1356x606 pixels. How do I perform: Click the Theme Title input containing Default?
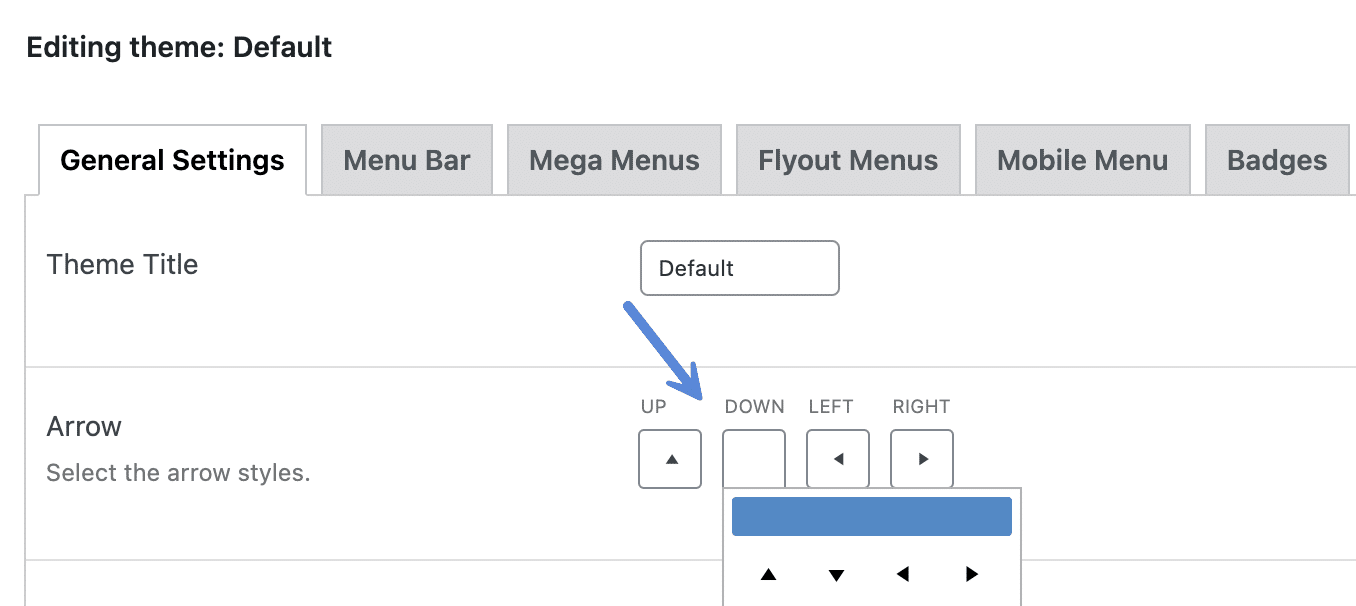pyautogui.click(x=739, y=268)
